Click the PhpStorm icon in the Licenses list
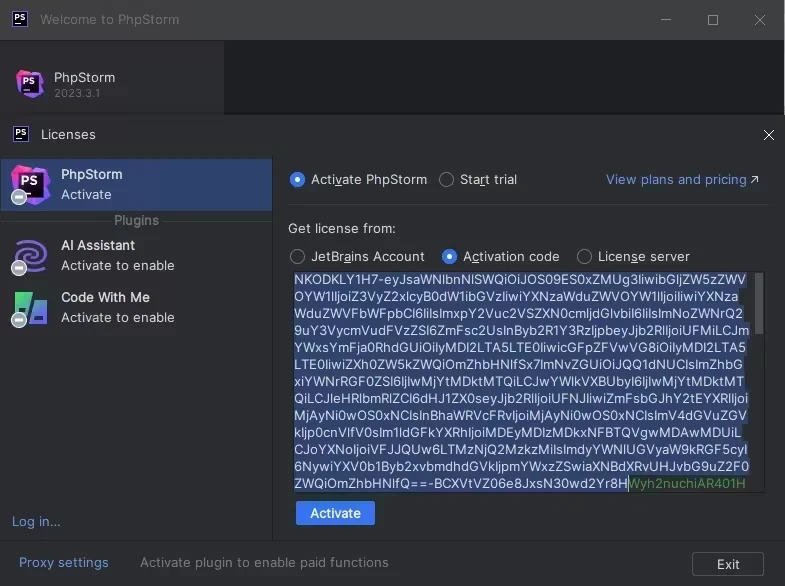 coord(30,184)
